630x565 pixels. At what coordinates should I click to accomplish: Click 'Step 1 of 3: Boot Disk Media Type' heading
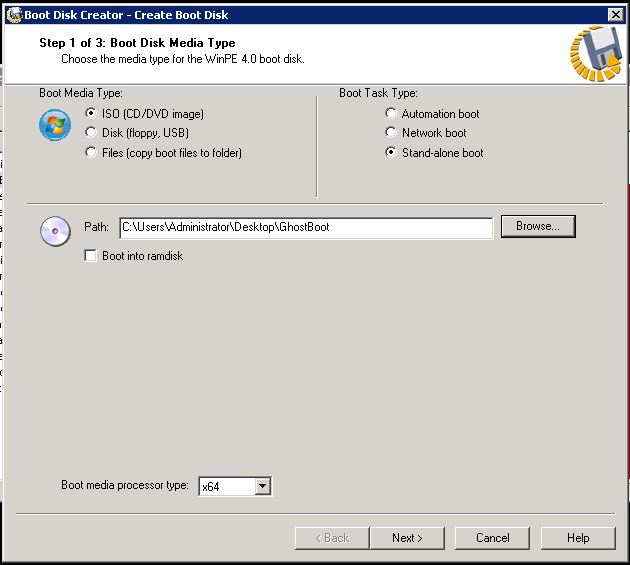(x=137, y=43)
